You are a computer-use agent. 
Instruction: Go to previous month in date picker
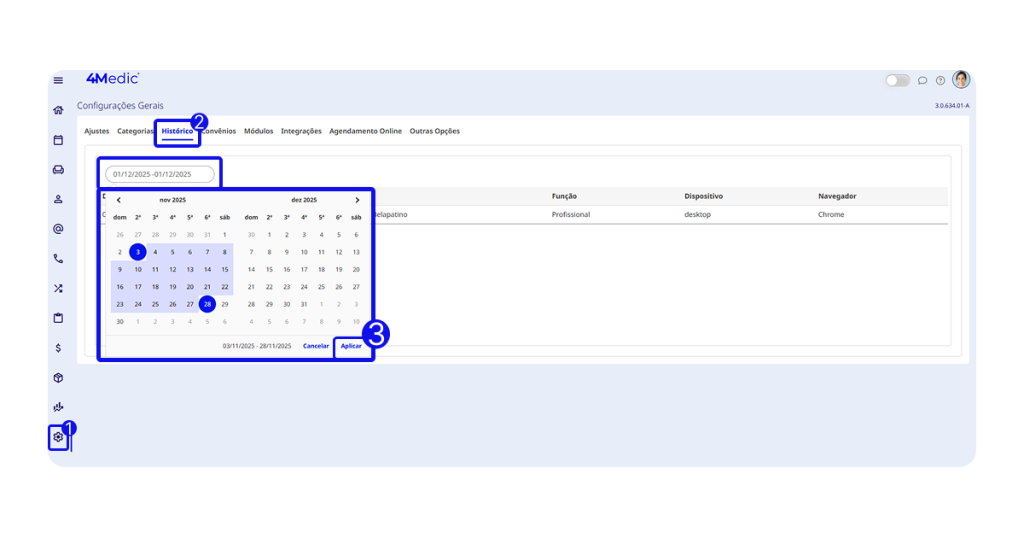coord(119,200)
